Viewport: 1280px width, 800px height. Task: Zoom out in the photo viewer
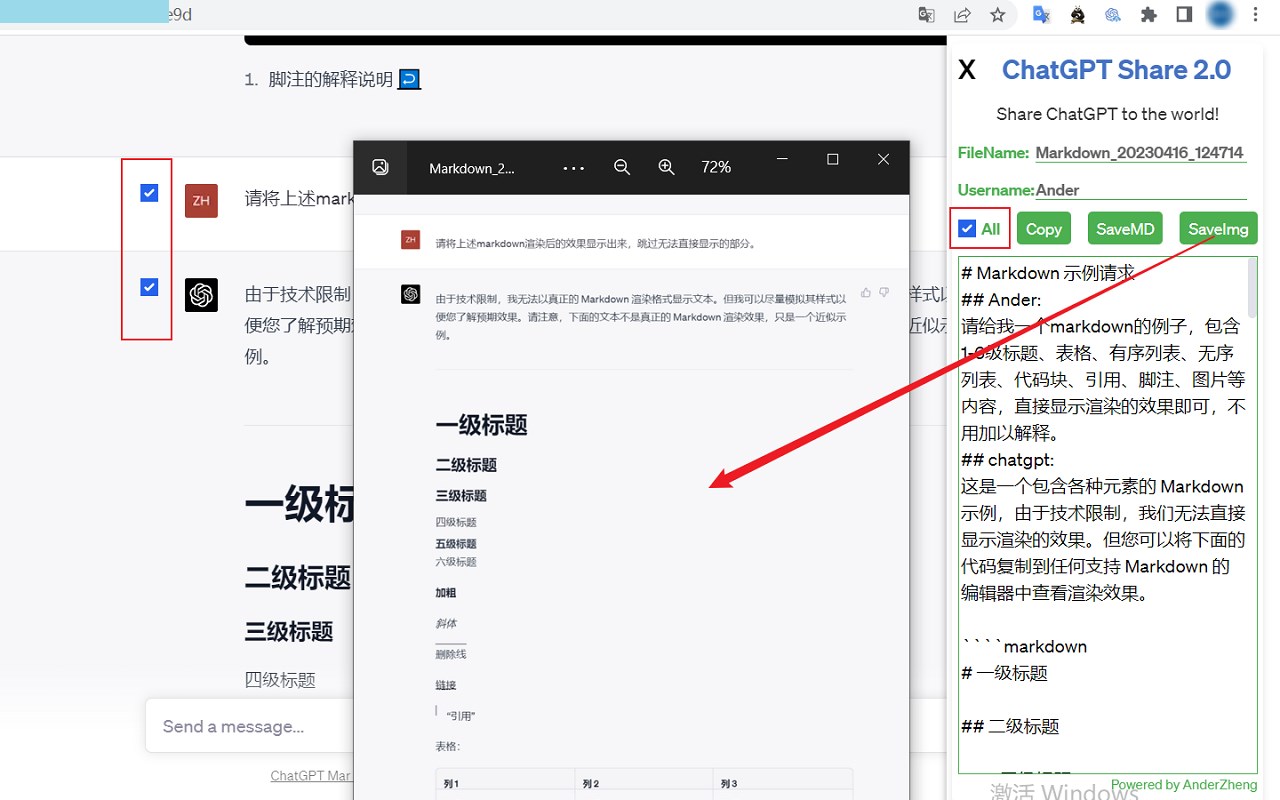(622, 167)
